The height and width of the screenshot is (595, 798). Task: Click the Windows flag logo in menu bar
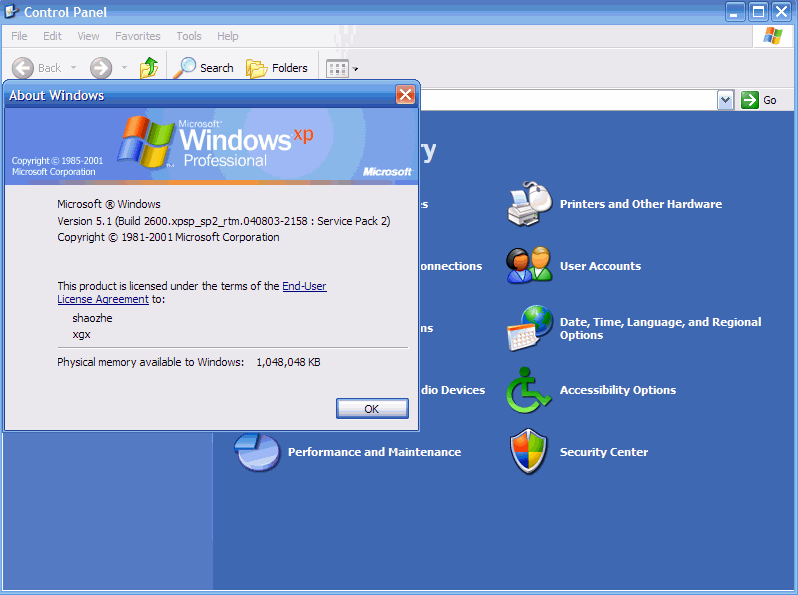coord(773,36)
